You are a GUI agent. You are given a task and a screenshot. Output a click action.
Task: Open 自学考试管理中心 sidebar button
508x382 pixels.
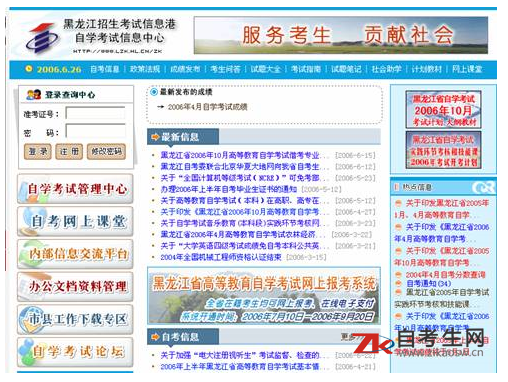click(75, 189)
